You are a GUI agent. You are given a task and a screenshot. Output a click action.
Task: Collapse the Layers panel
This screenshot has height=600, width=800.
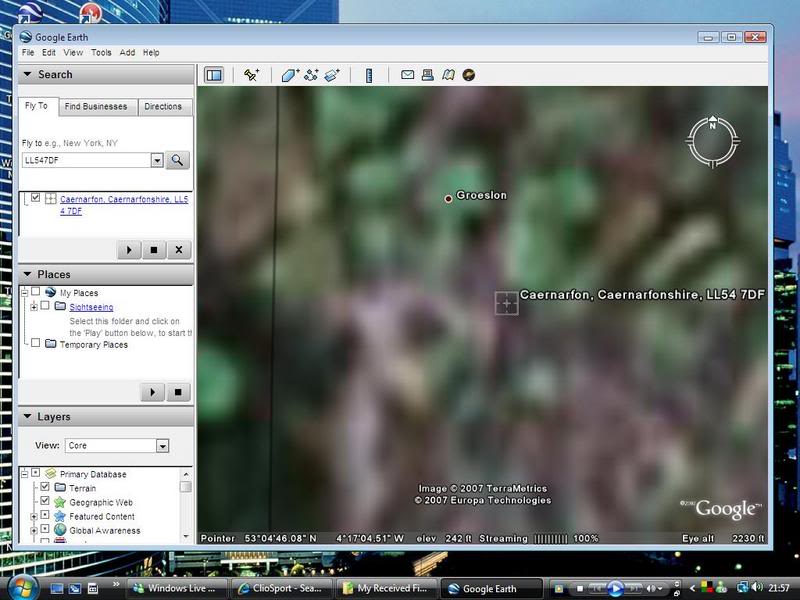[x=28, y=416]
